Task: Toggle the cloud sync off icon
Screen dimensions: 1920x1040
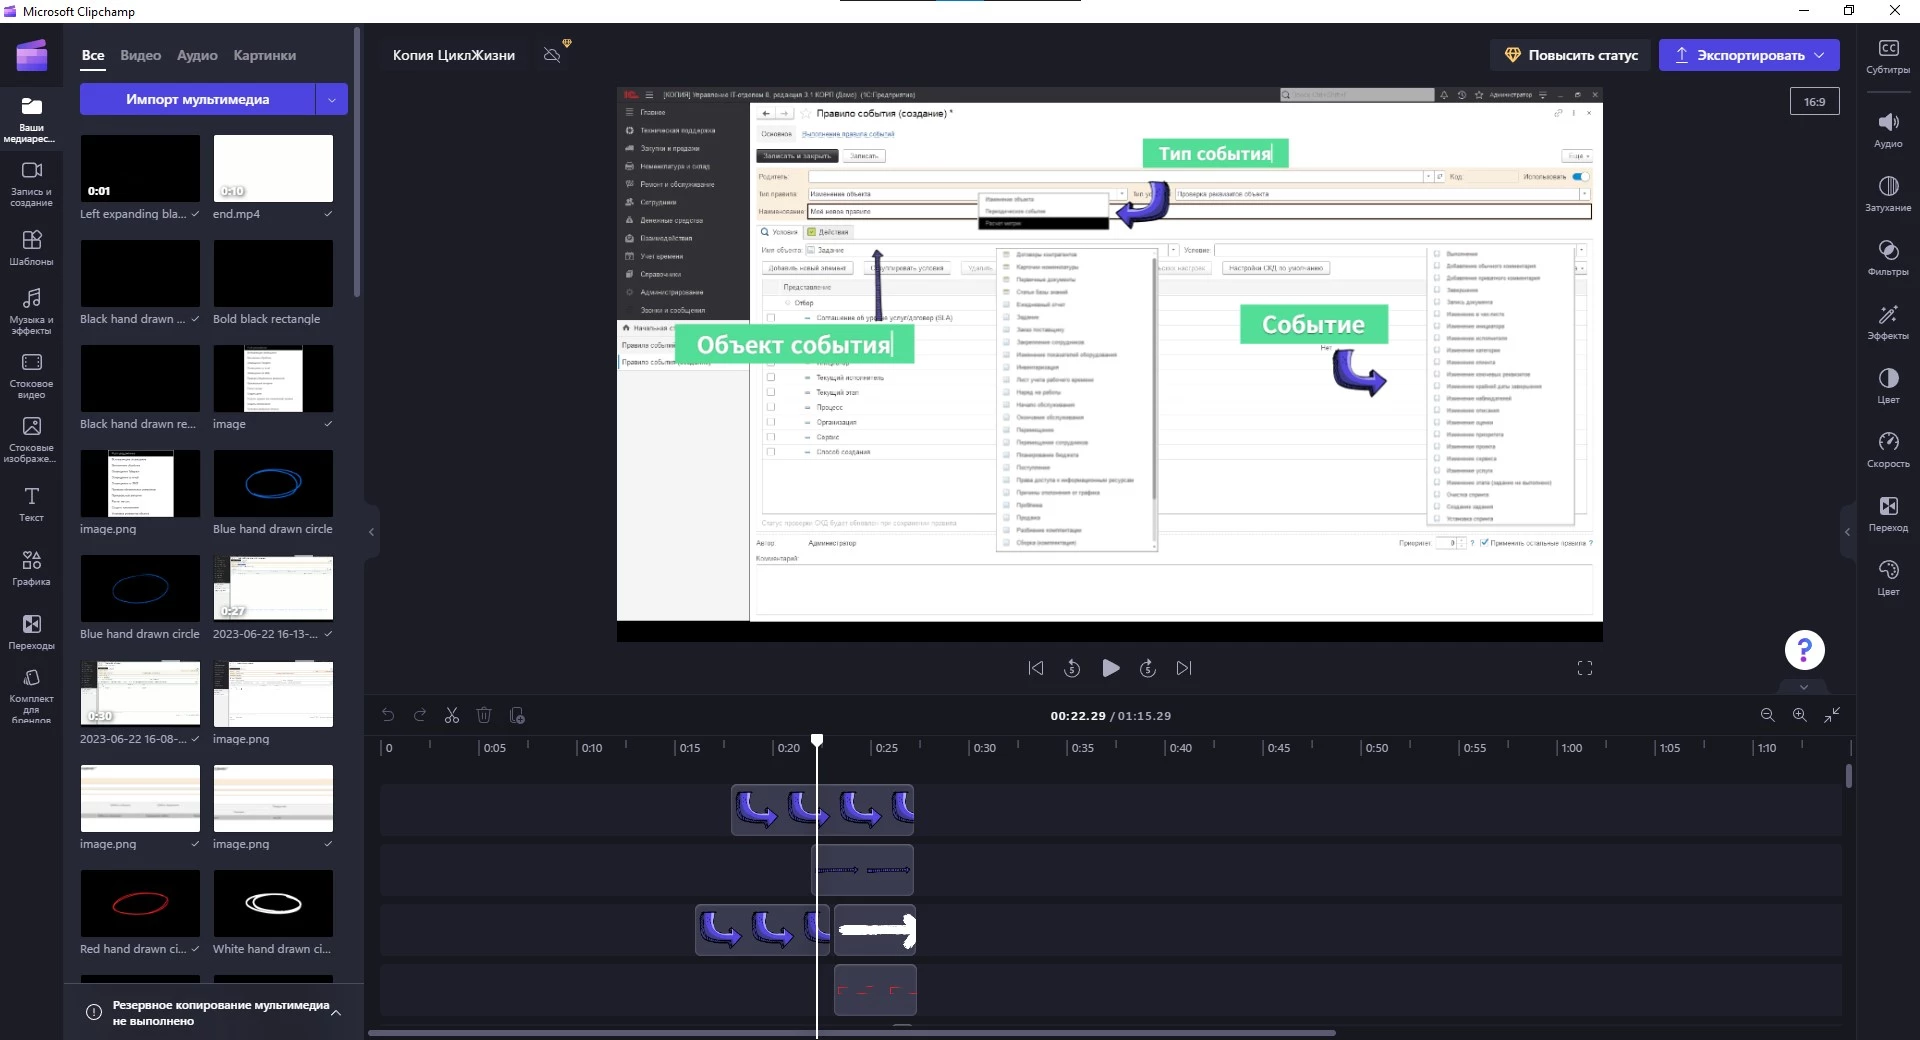Action: 552,55
